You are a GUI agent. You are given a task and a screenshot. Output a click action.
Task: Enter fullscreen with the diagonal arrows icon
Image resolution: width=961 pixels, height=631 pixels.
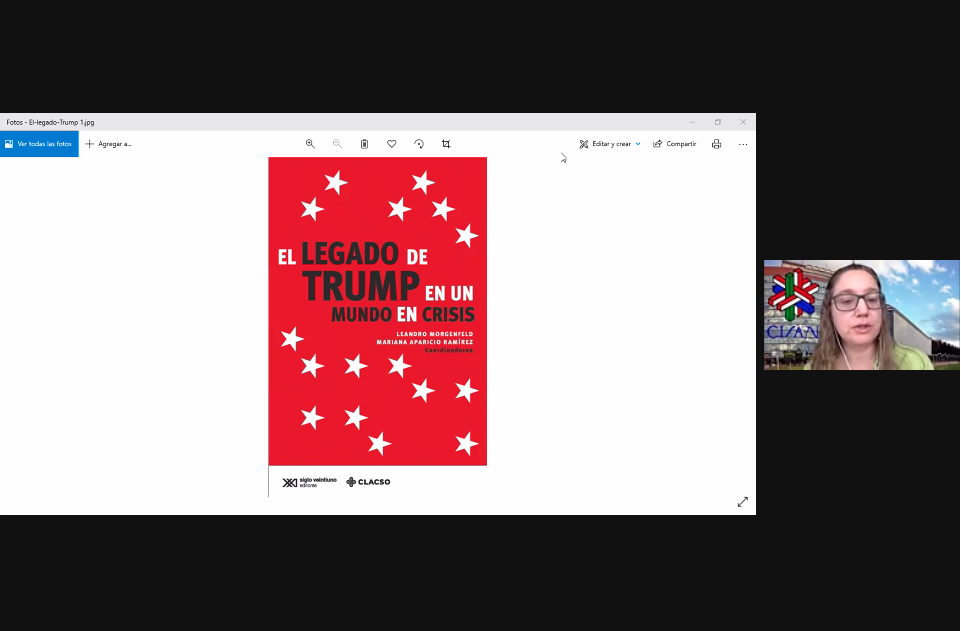pyautogui.click(x=743, y=502)
